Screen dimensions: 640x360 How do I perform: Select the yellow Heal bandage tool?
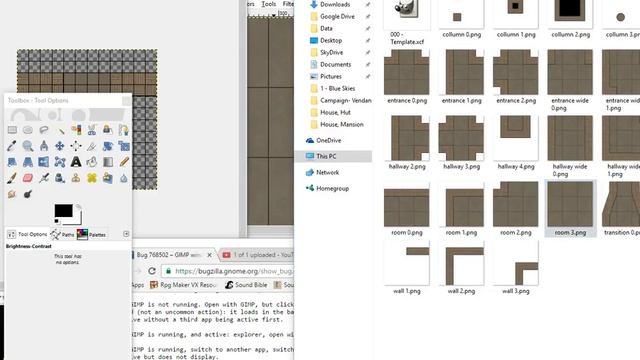coord(92,178)
